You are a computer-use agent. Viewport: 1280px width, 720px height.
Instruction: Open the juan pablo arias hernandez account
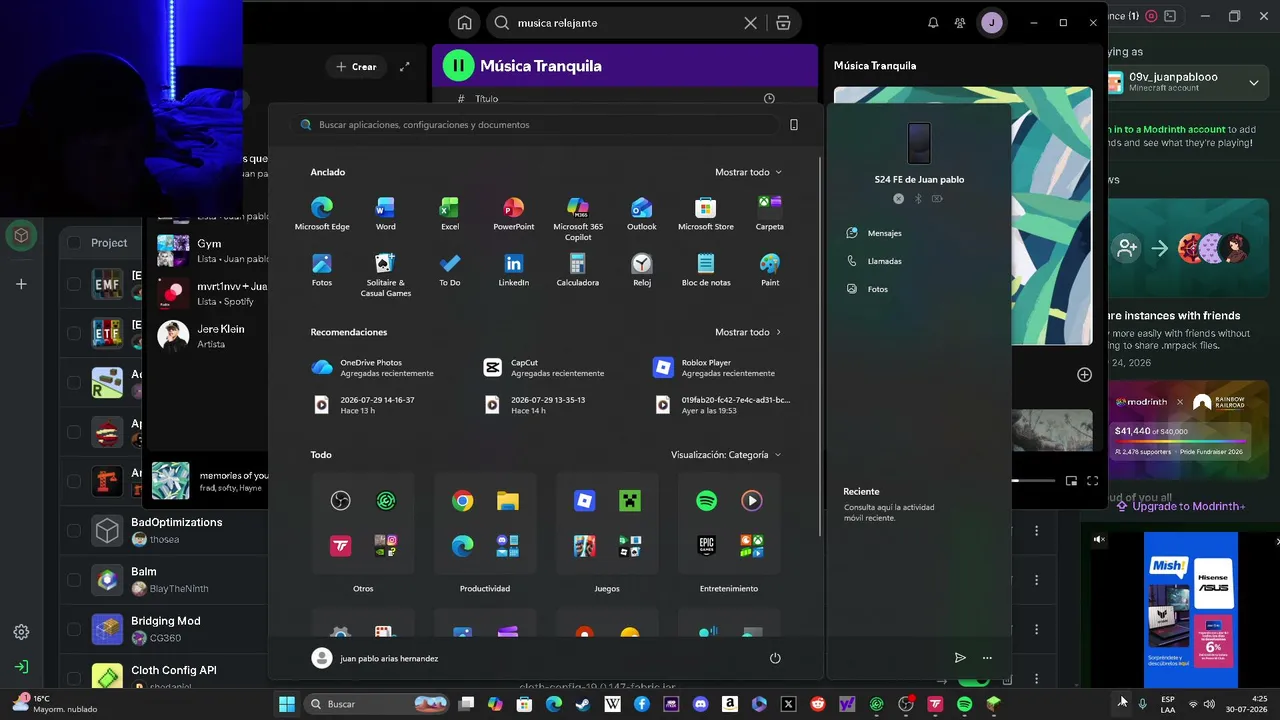tap(375, 658)
